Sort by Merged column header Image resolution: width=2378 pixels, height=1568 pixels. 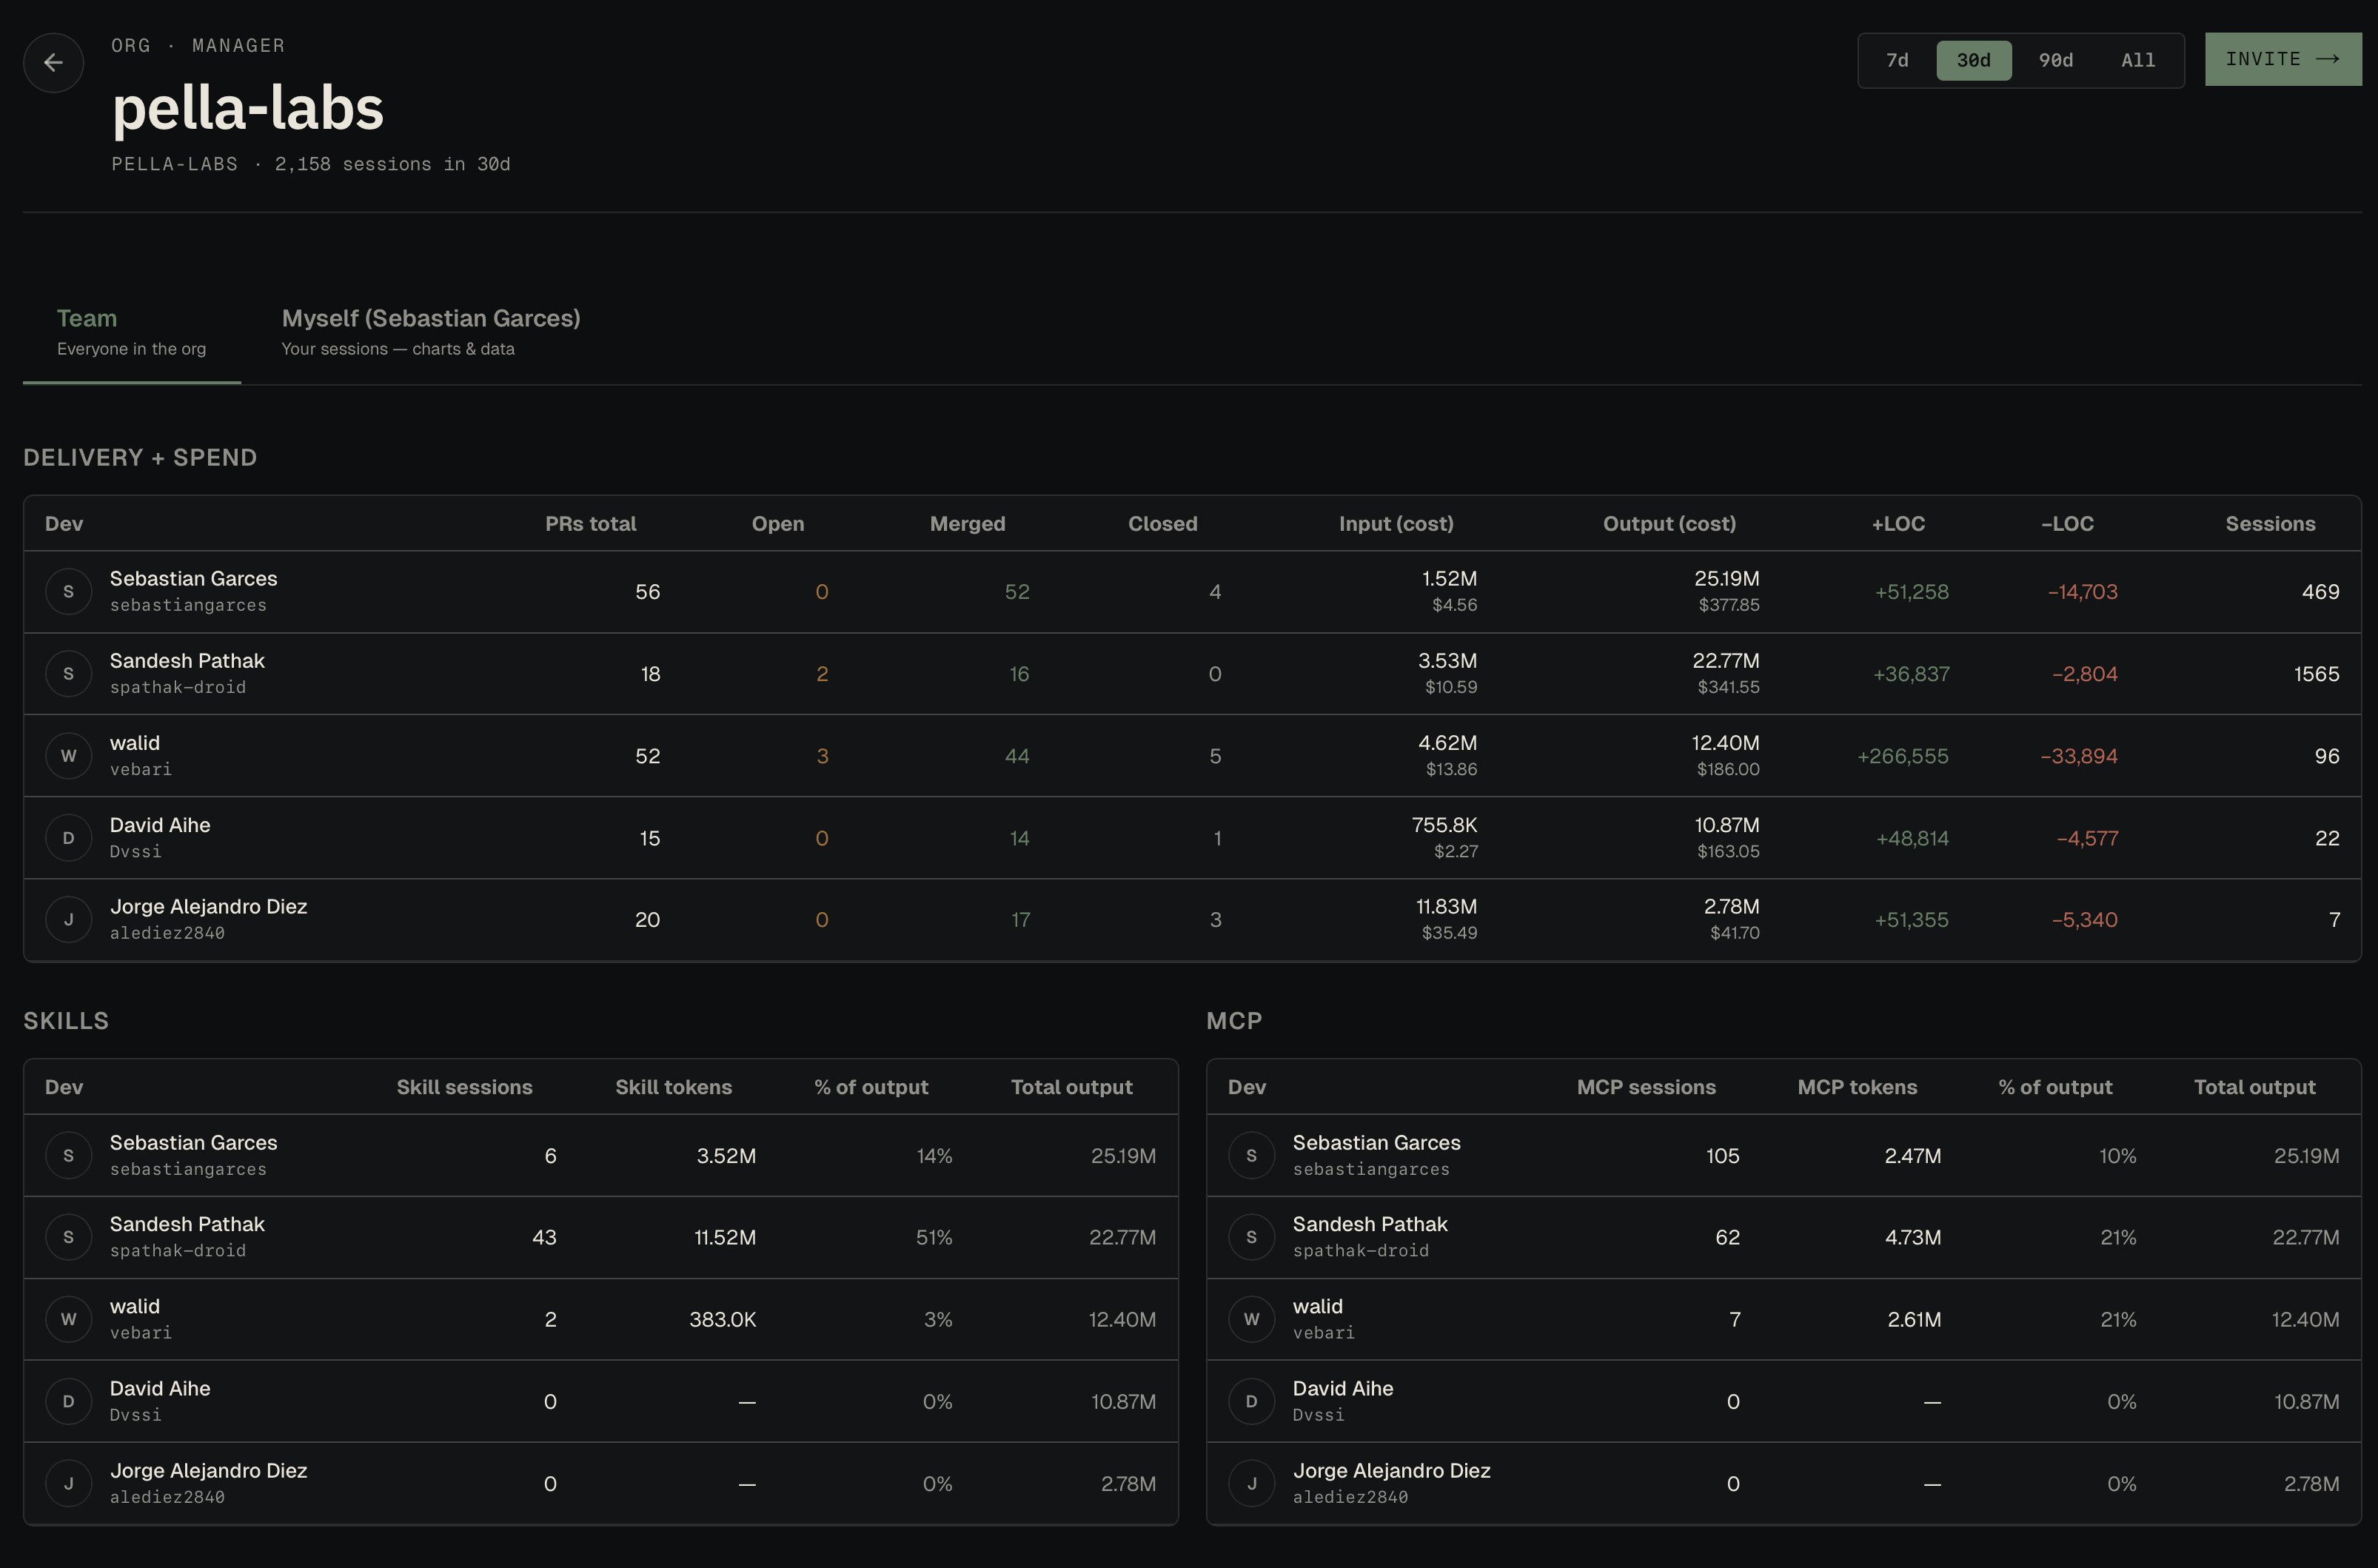pos(967,523)
